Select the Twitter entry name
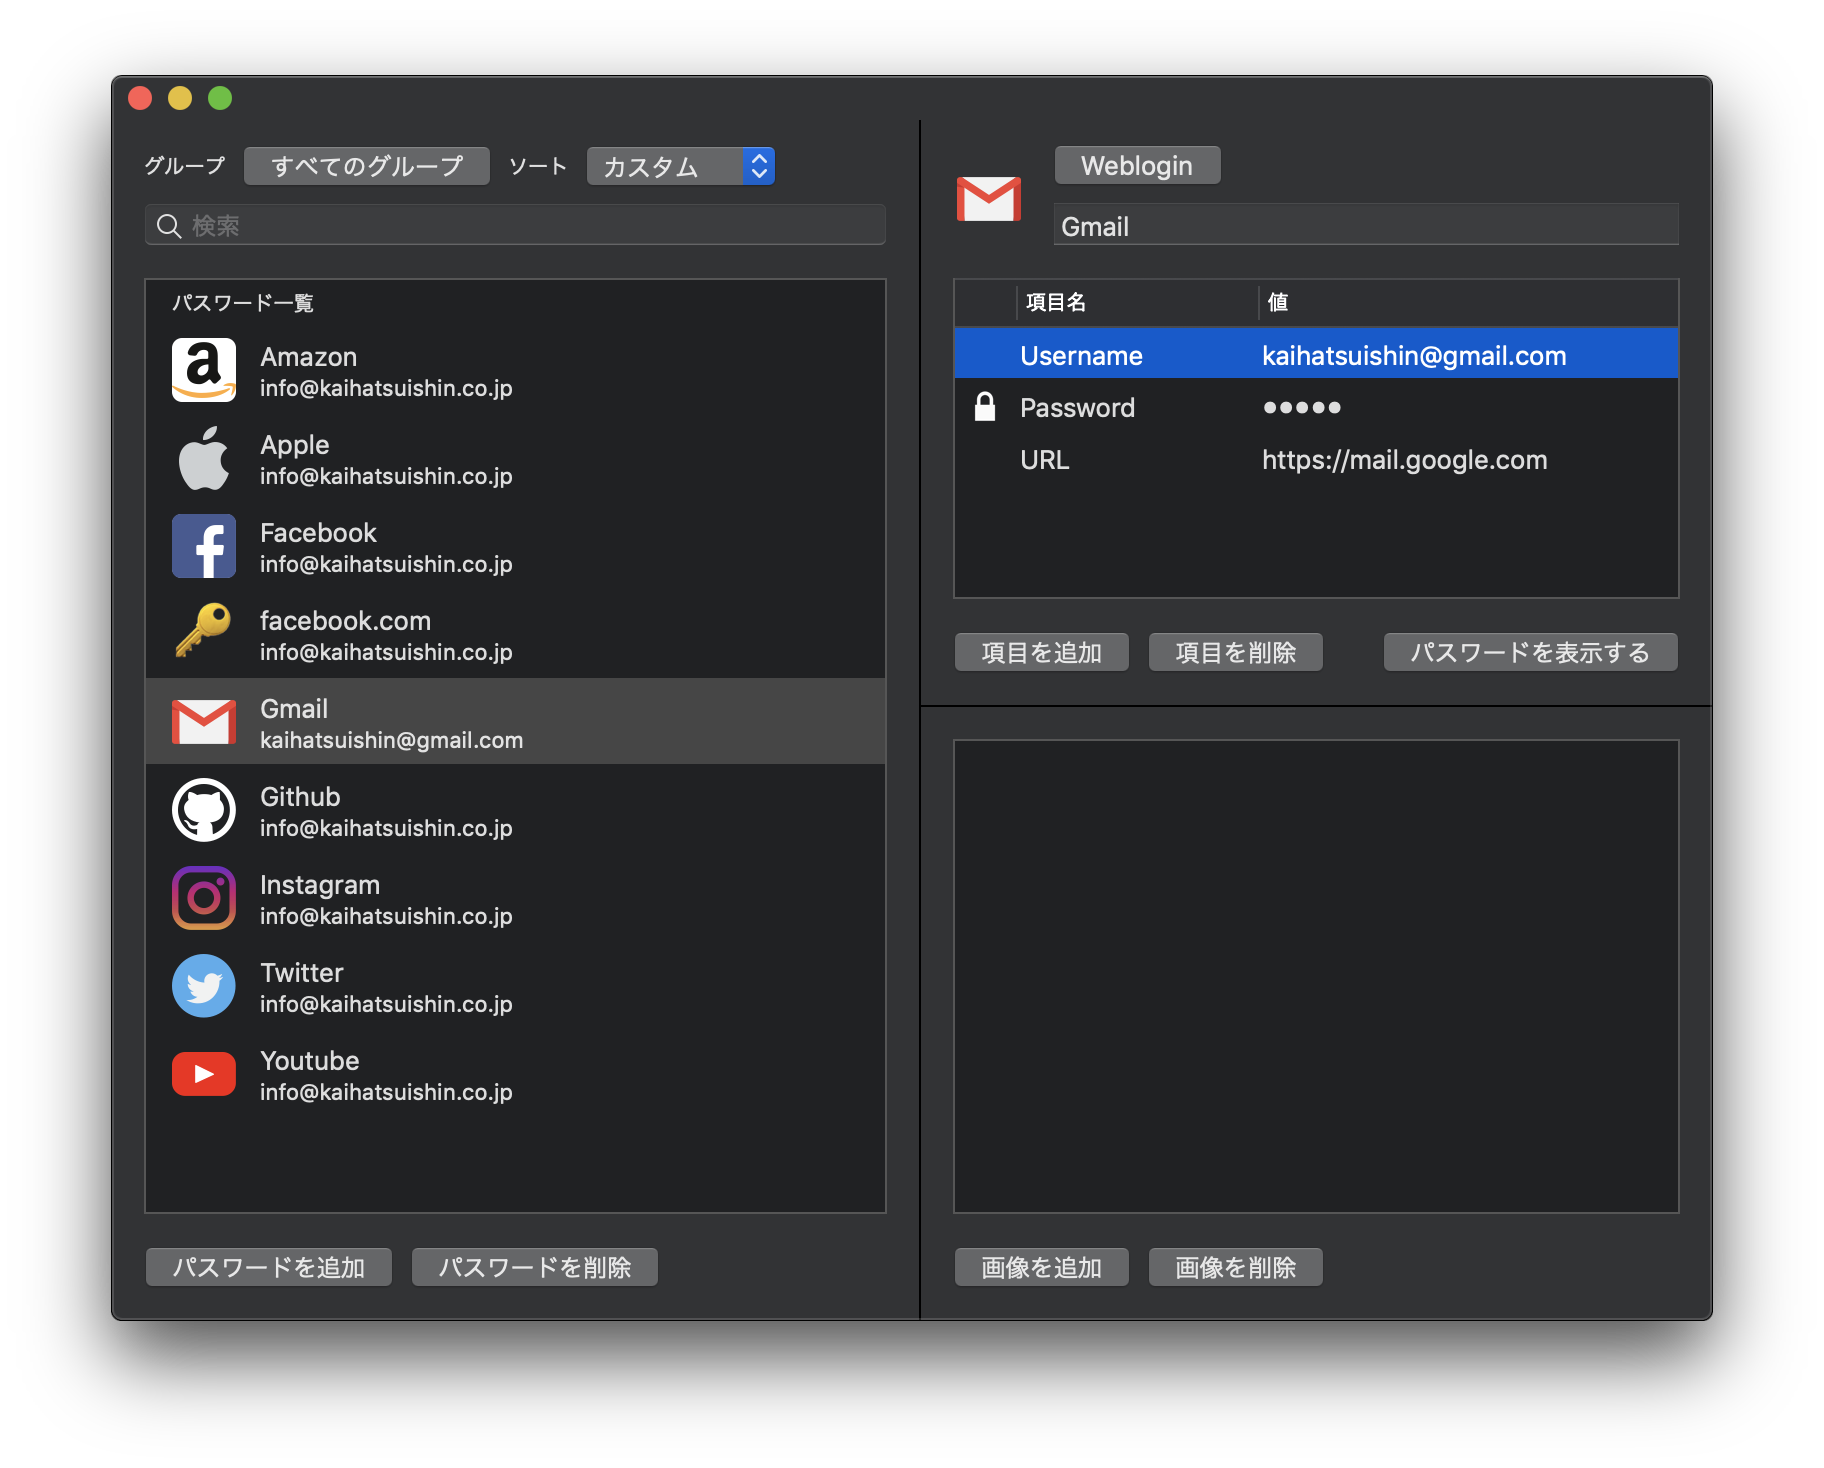1824x1468 pixels. (301, 973)
